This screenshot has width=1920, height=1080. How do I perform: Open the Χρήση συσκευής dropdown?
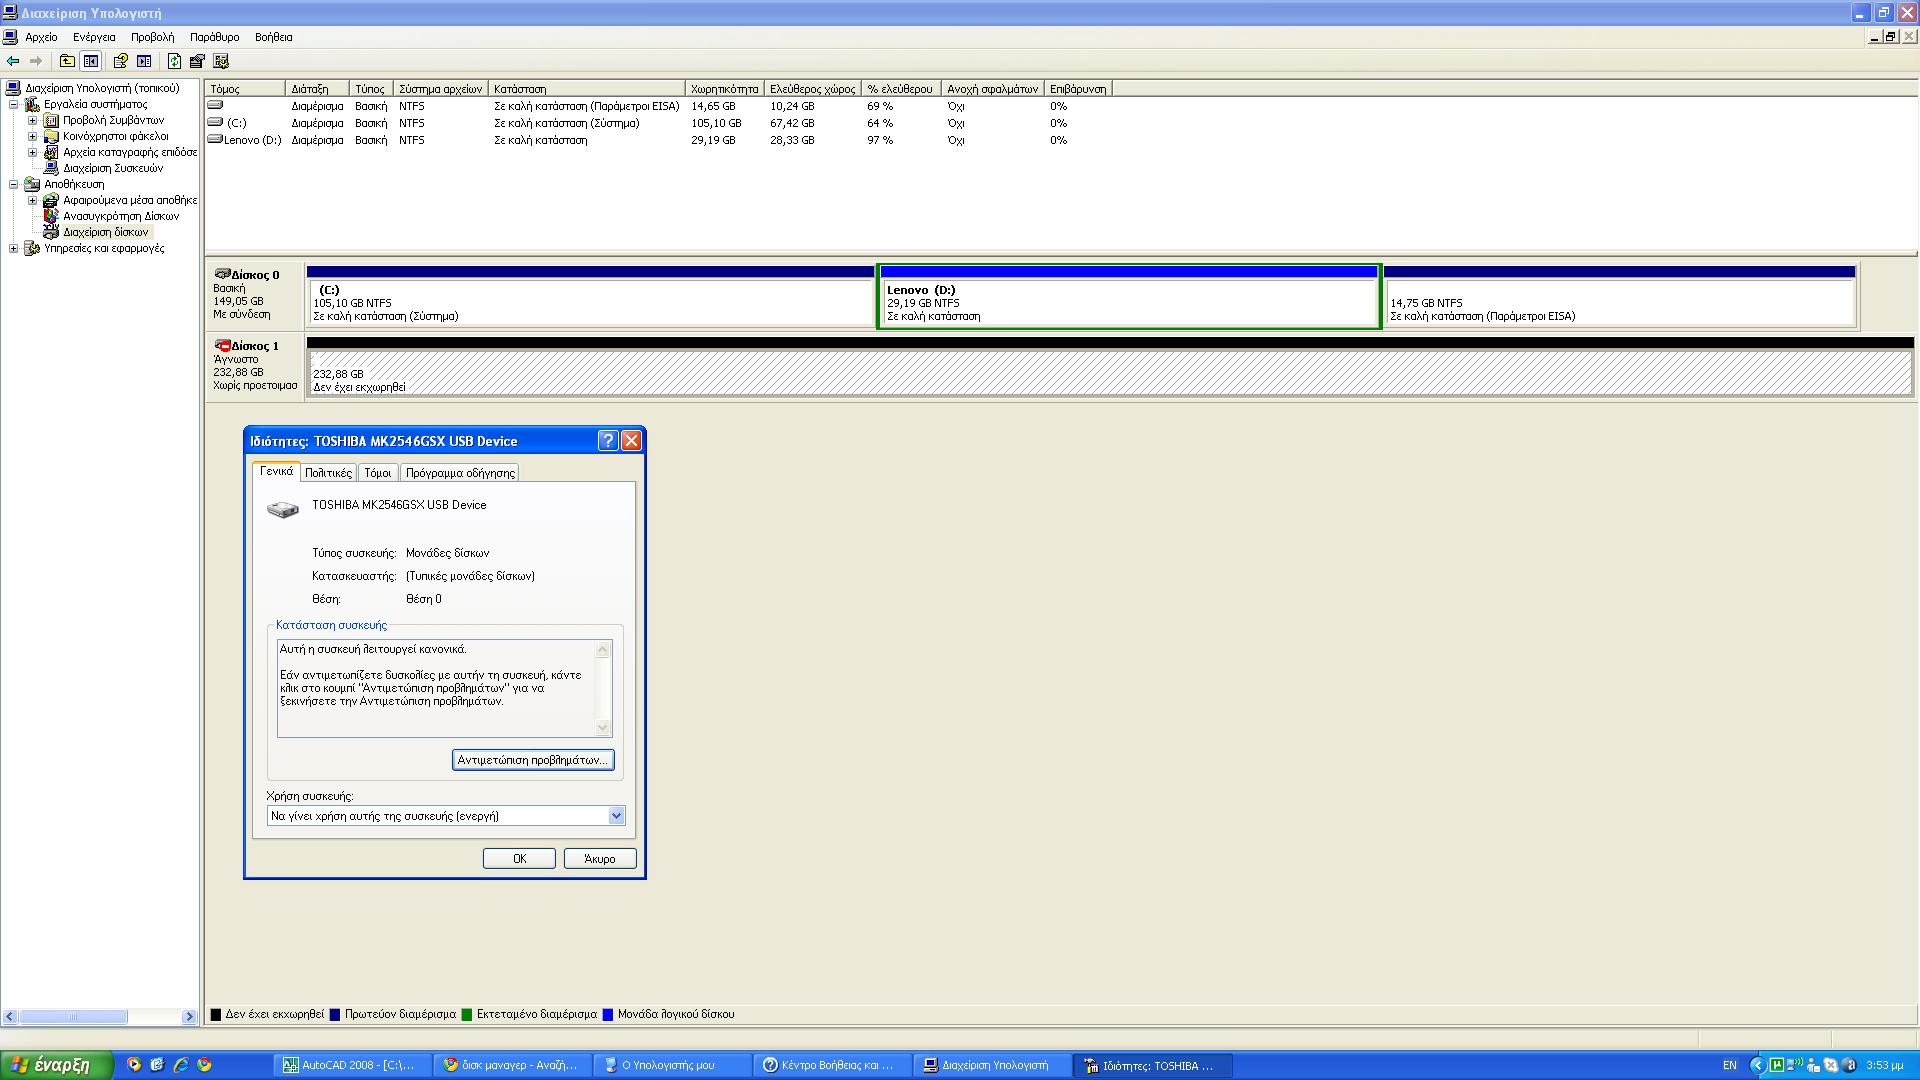pos(616,816)
